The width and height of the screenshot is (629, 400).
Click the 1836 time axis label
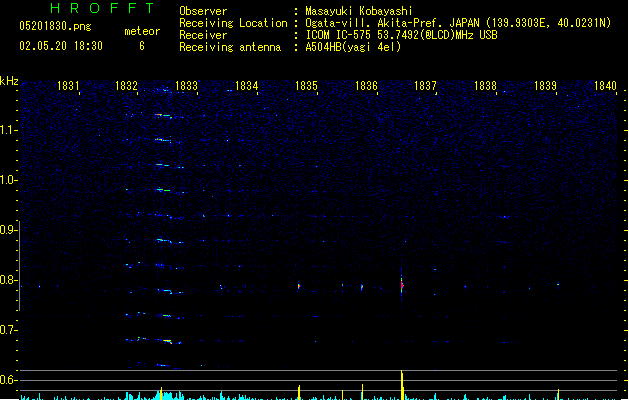[366, 86]
